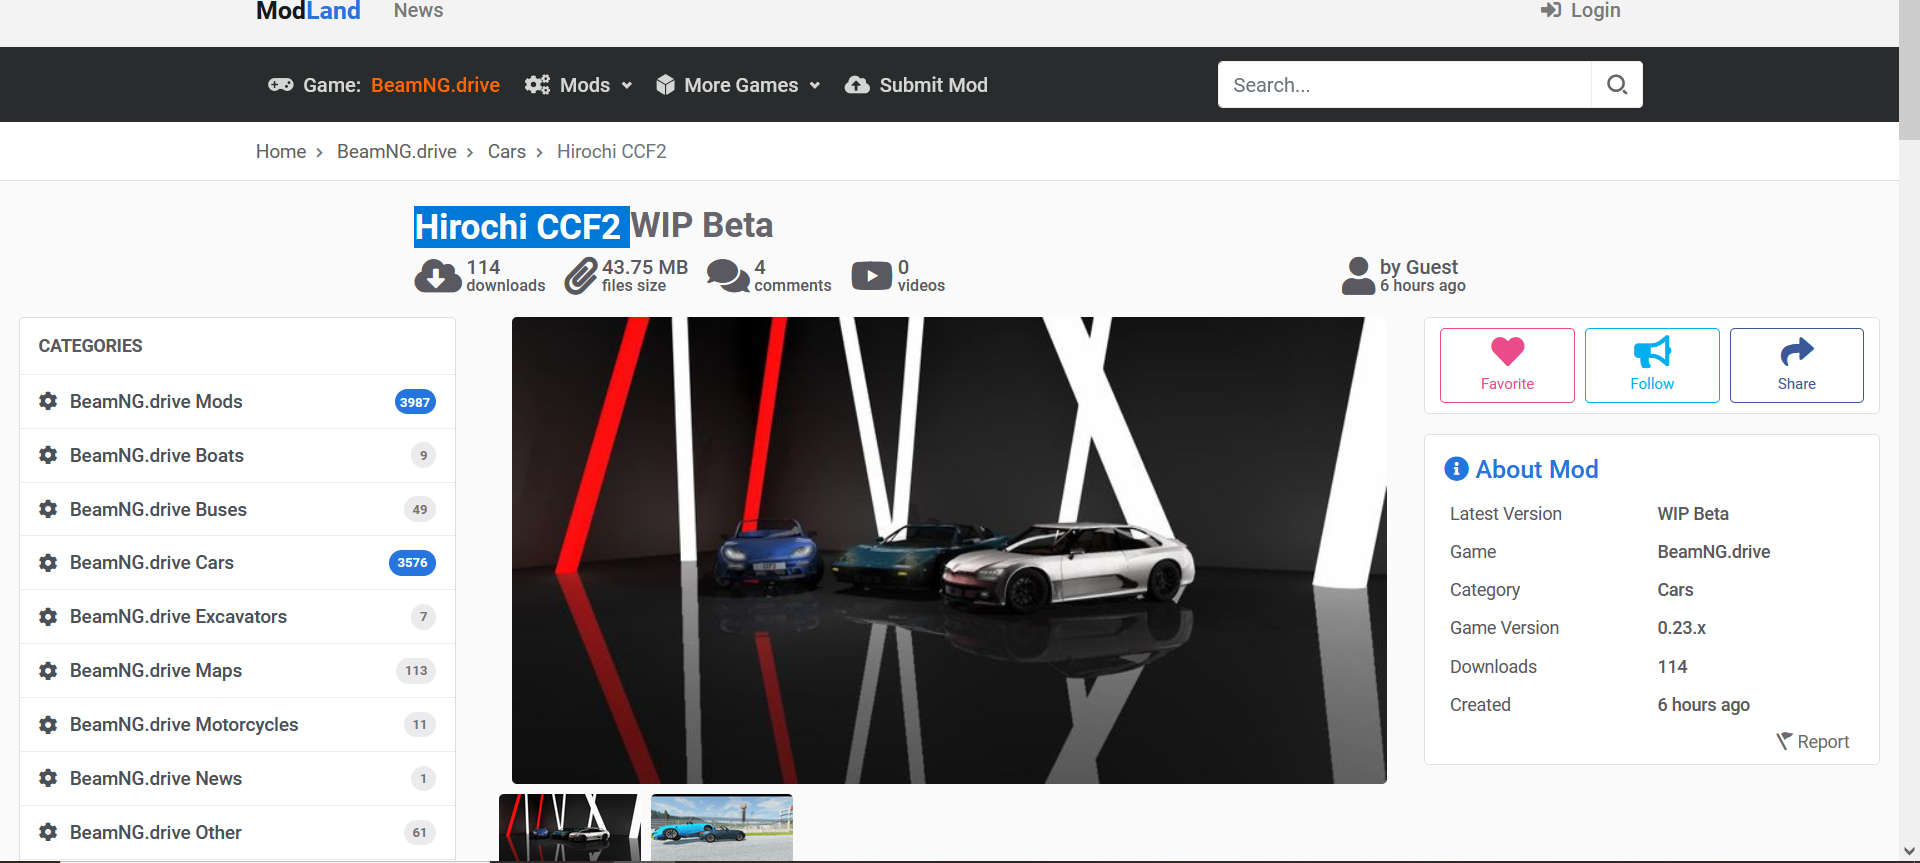Click the info icon beside About Mod
Screen dimensions: 1920x863
pos(1456,468)
